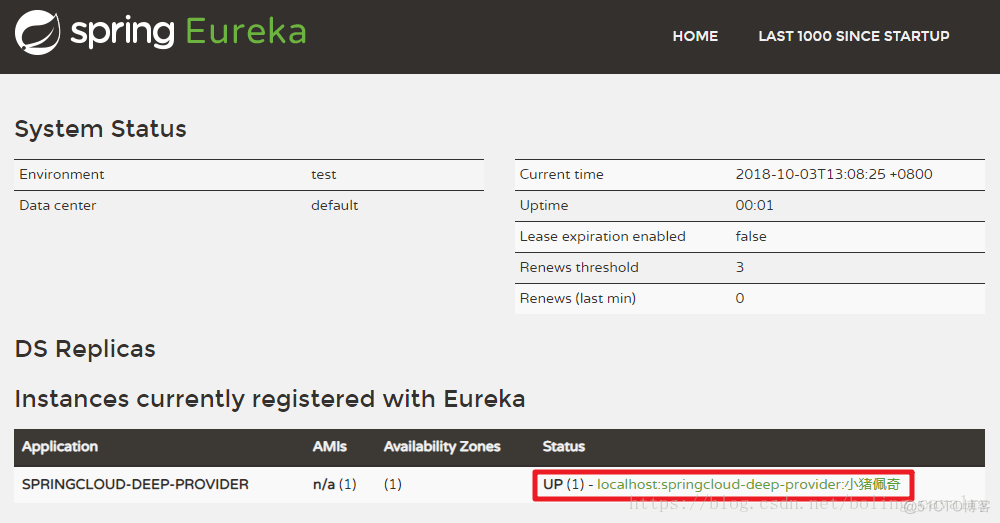Click the UP status label
This screenshot has height=523, width=1000.
pos(553,485)
